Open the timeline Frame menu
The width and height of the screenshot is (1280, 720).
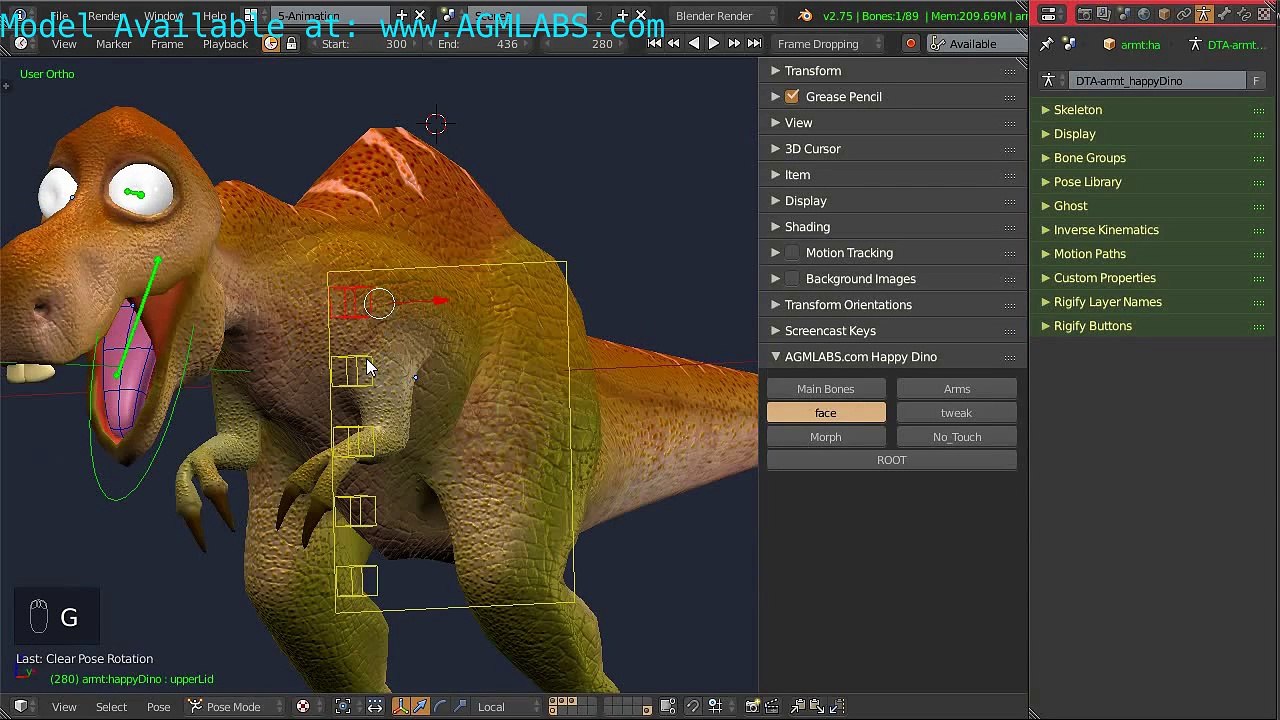[167, 44]
